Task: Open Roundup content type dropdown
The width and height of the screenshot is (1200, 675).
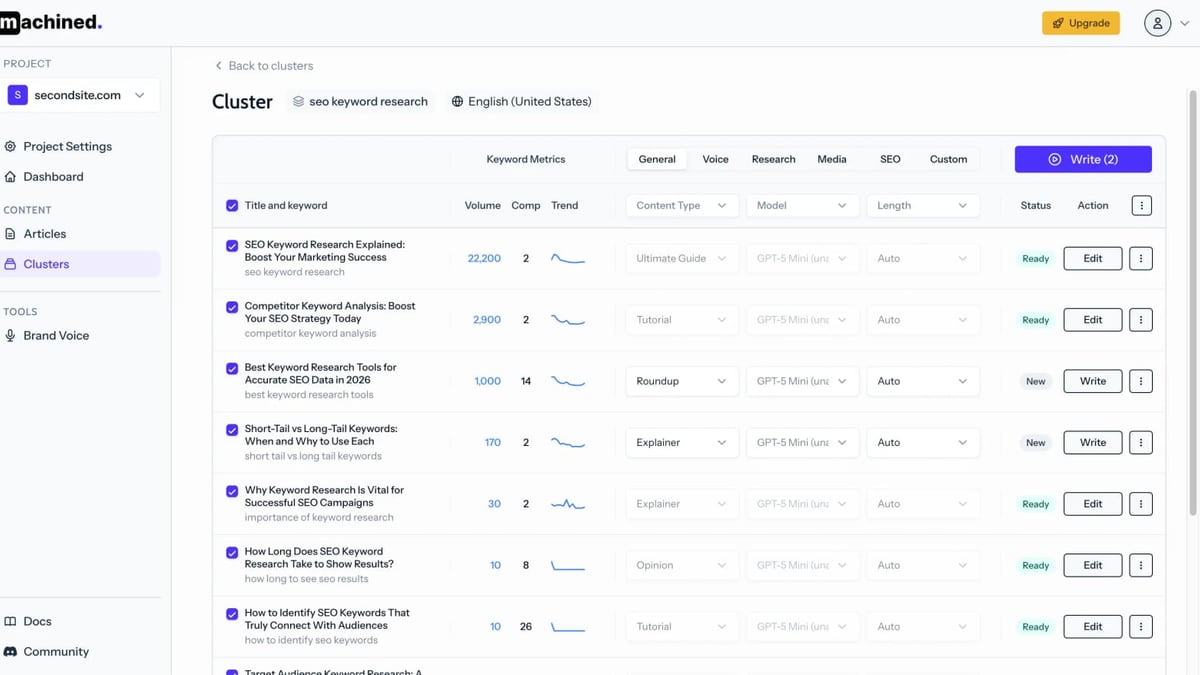Action: click(x=682, y=381)
